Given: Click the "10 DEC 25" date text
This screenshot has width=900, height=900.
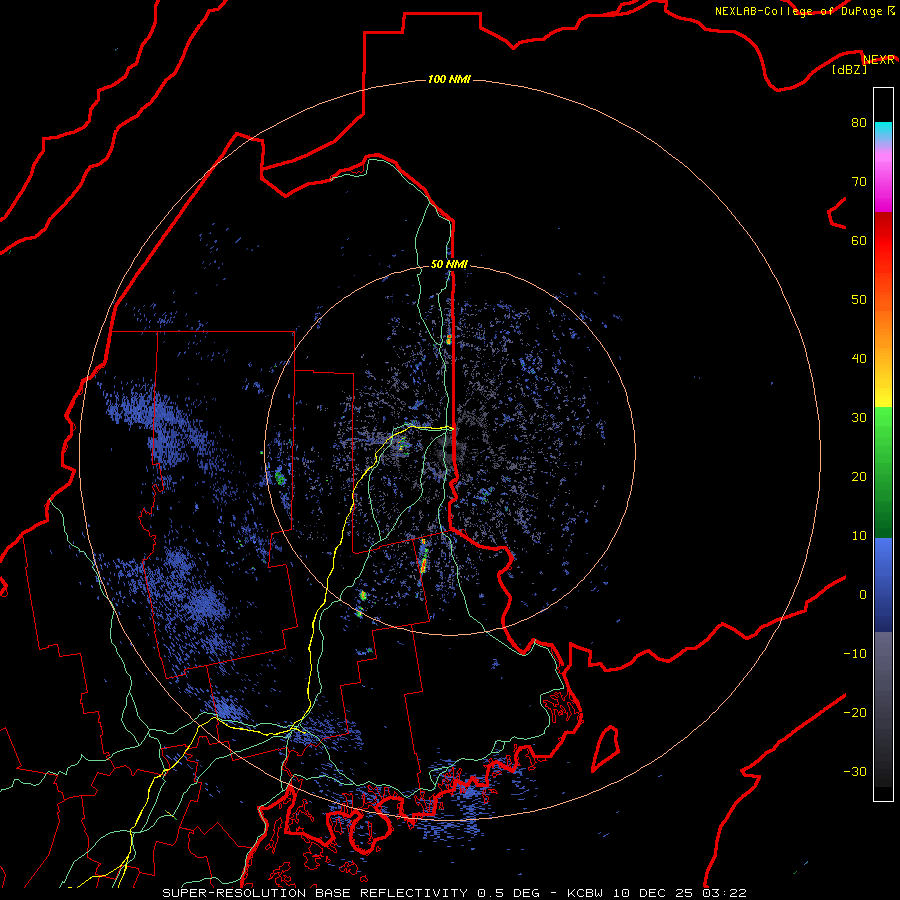Looking at the screenshot, I should pyautogui.click(x=653, y=893).
